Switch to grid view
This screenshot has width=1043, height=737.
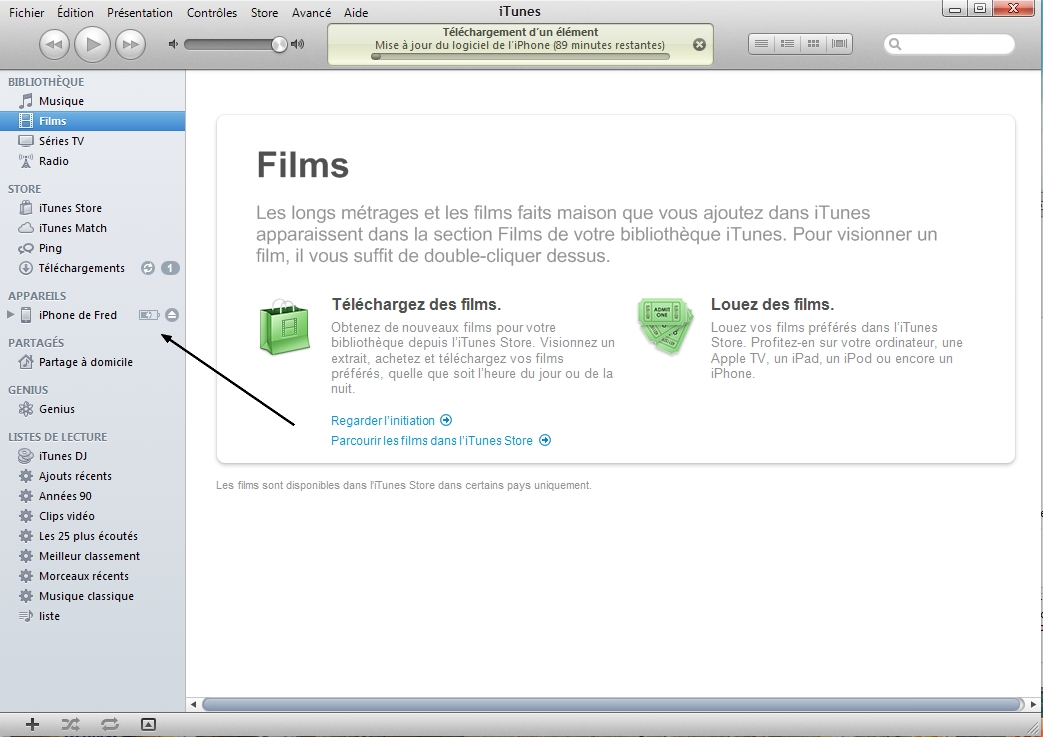point(814,44)
